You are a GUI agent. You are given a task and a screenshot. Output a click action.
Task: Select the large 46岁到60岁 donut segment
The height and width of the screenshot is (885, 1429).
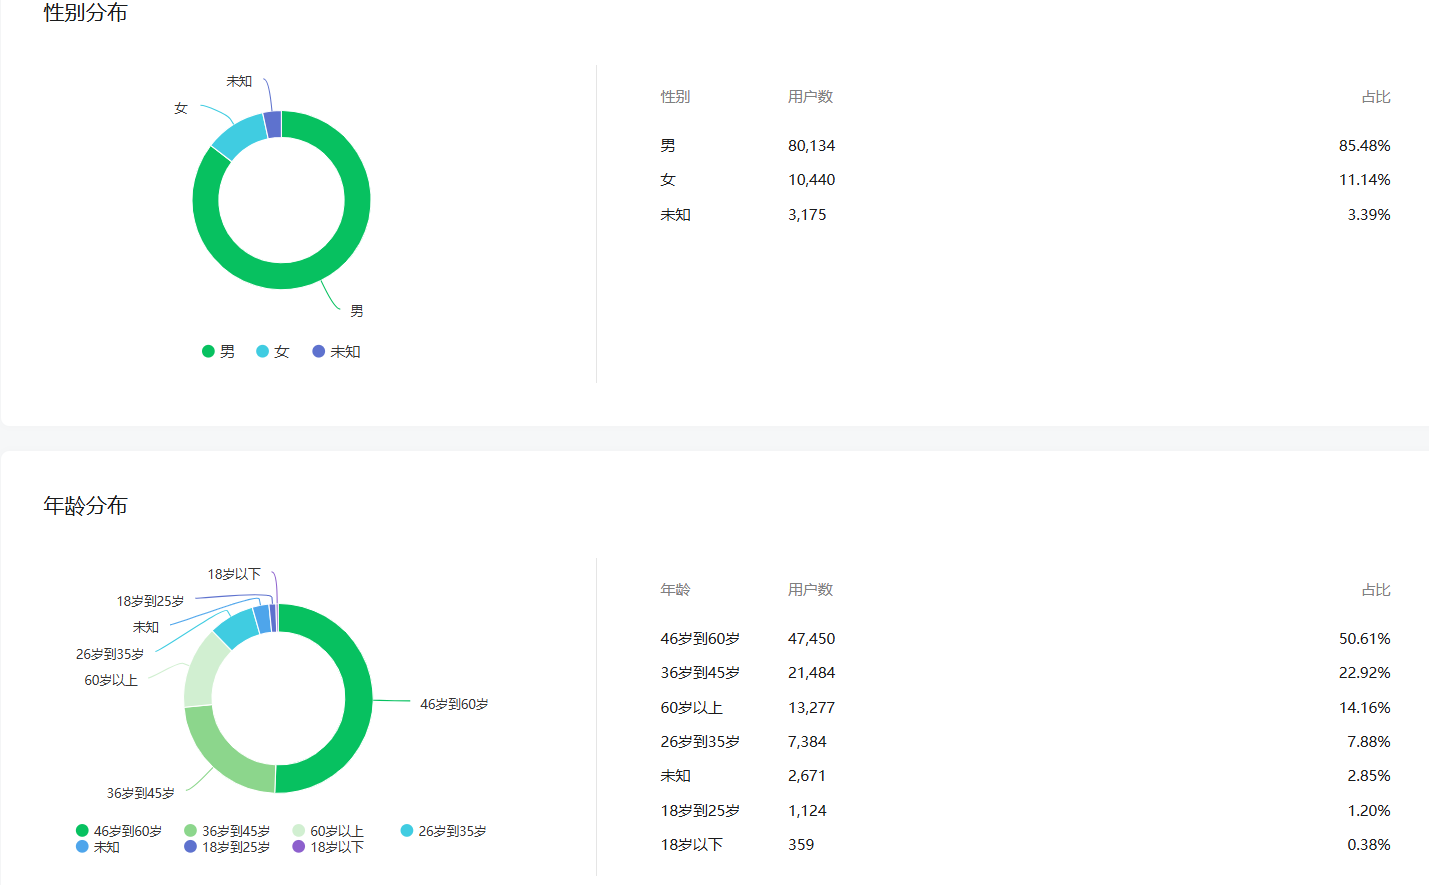[x=356, y=700]
